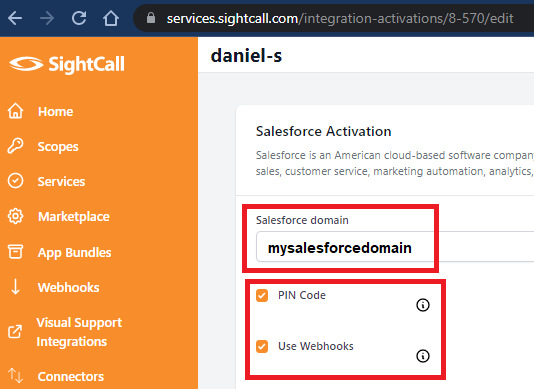Screen dimensions: 534x389
Task: Click the Scopes key icon
Action: [15, 146]
